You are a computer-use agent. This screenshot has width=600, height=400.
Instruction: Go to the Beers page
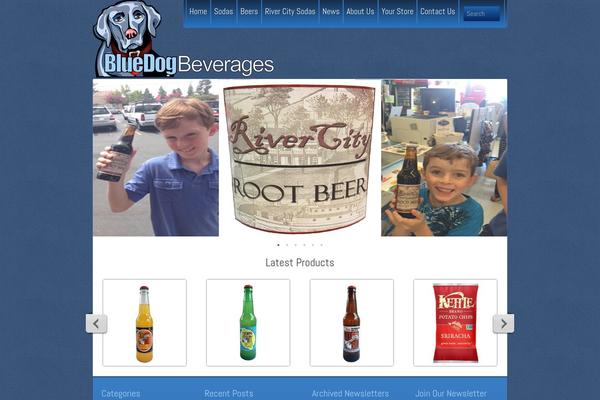249,11
